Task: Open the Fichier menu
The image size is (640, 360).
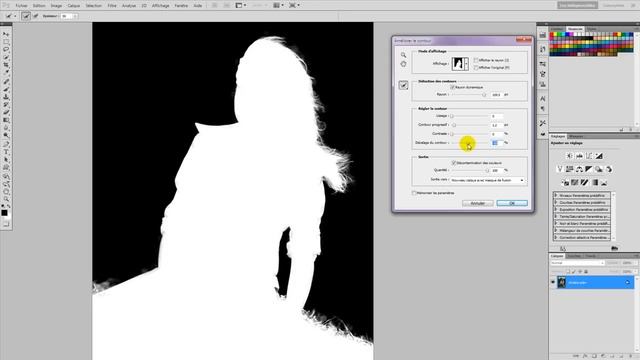Action: [21, 6]
